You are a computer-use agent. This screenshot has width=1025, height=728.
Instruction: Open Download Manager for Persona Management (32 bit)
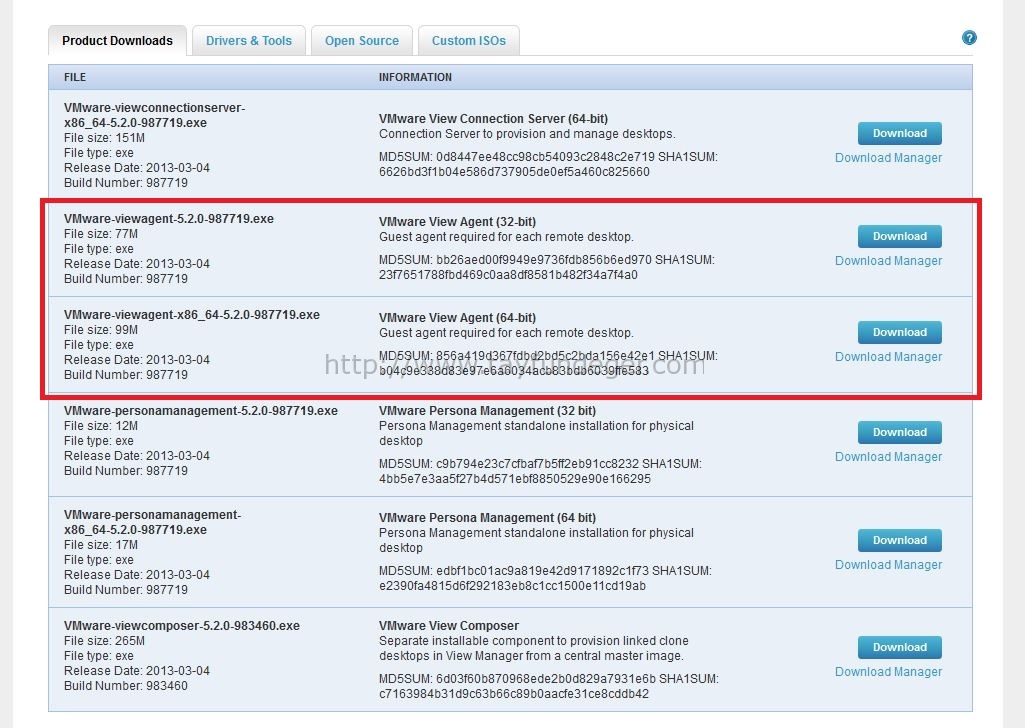point(888,457)
